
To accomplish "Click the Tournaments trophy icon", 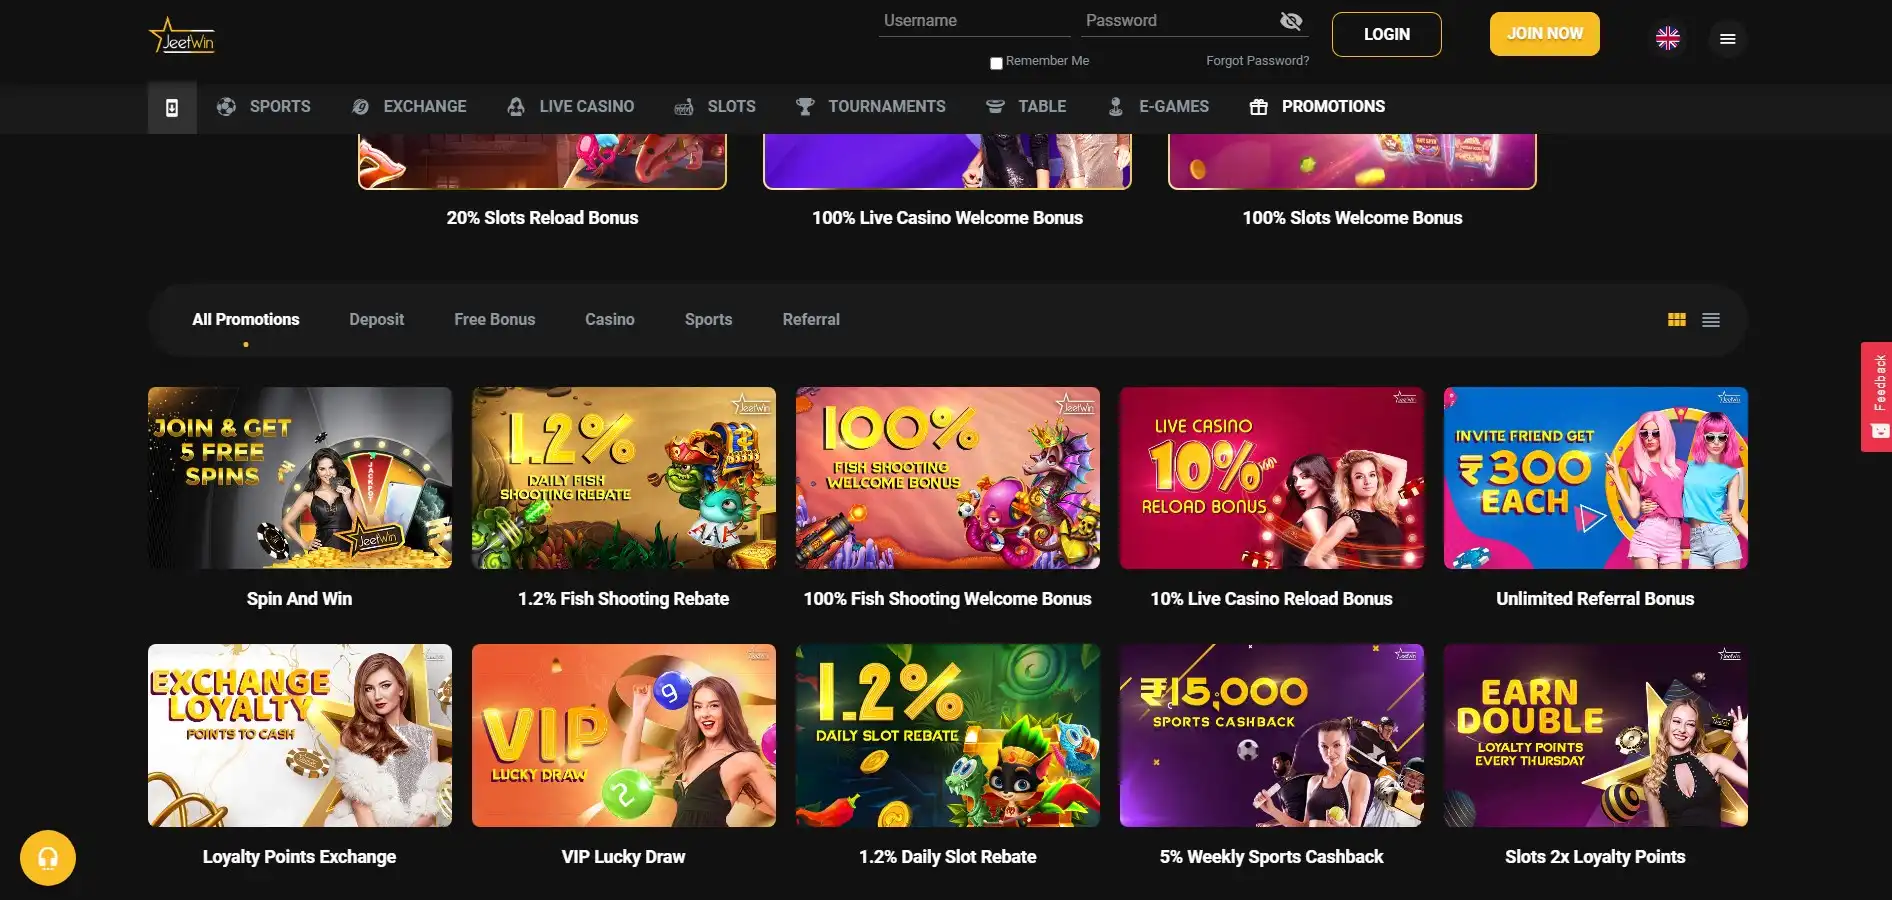I will coord(805,107).
